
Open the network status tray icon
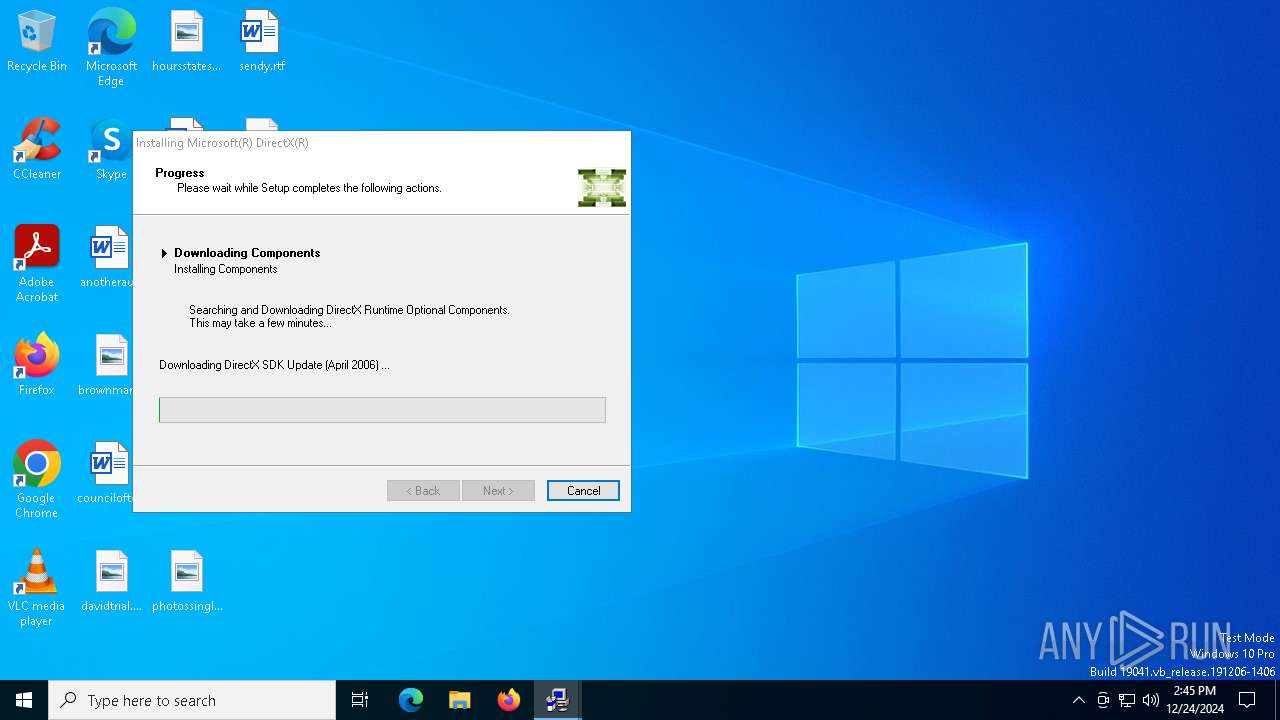[x=1127, y=700]
